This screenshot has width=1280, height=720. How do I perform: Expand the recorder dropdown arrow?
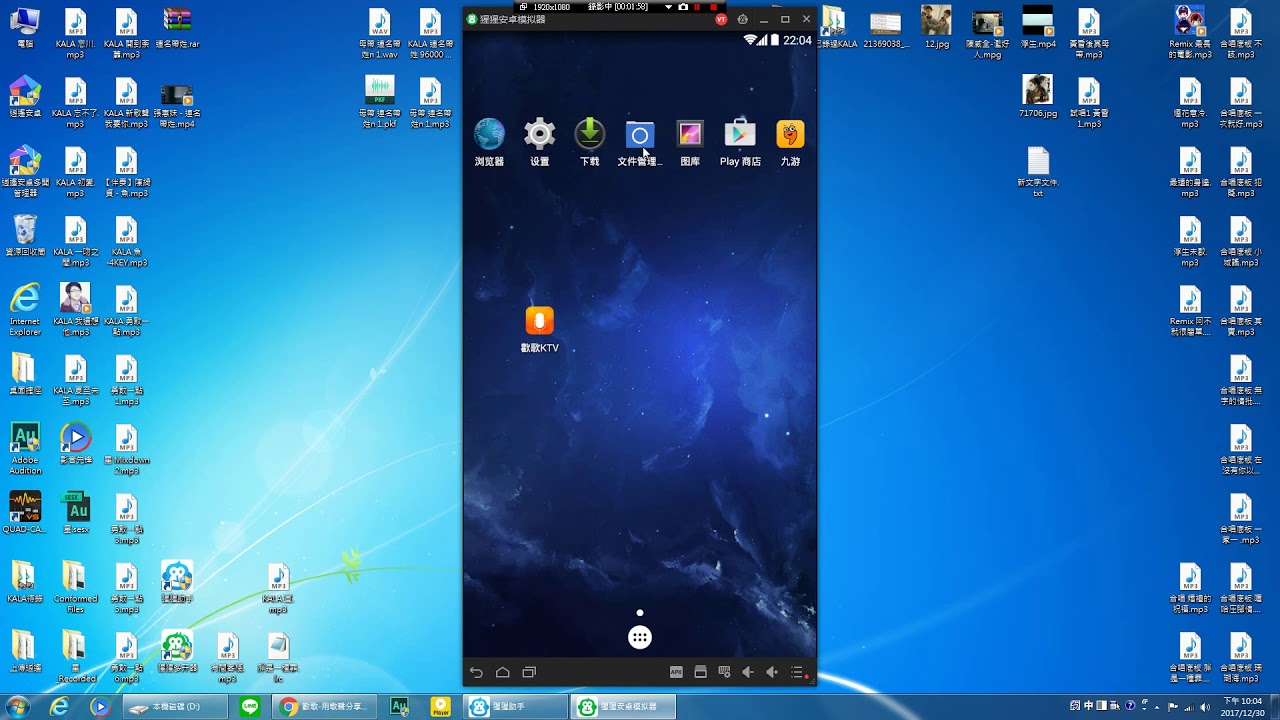click(668, 6)
